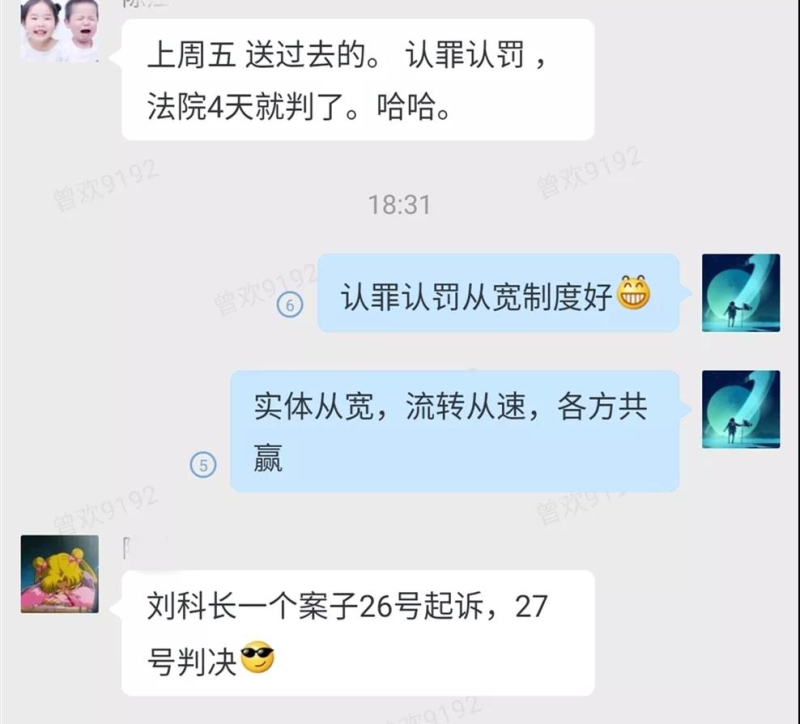Tap astronaut avatar beside 实体从宽 message
The height and width of the screenshot is (724, 800).
[741, 409]
